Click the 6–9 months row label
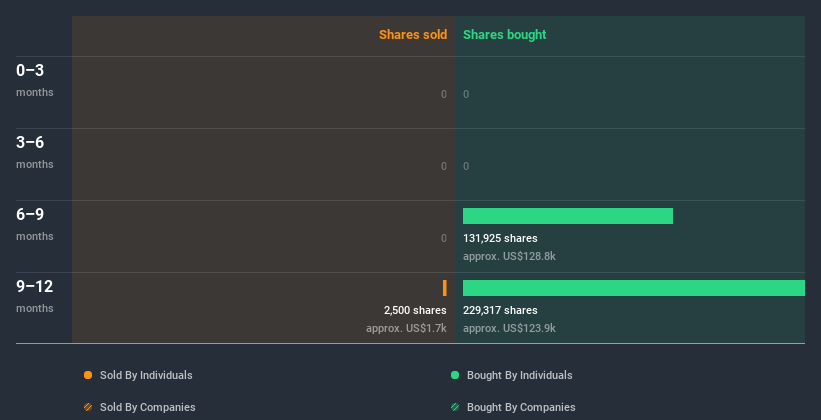Screen dimensions: 821x420 (x=35, y=224)
